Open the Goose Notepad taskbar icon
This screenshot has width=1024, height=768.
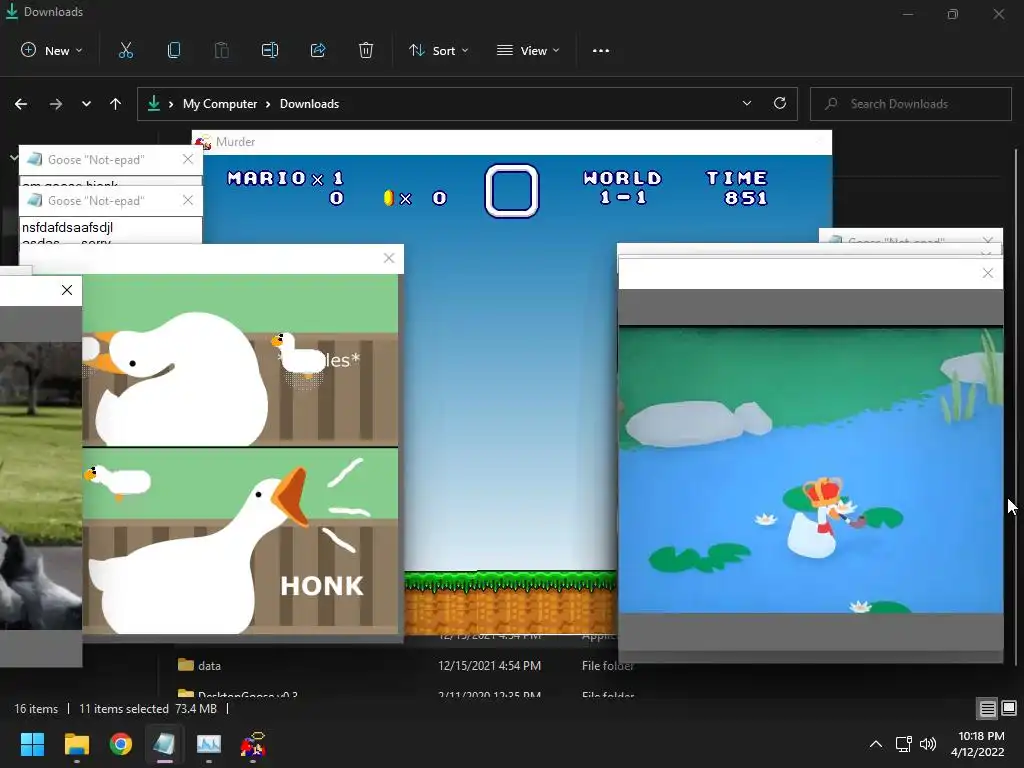click(x=164, y=744)
